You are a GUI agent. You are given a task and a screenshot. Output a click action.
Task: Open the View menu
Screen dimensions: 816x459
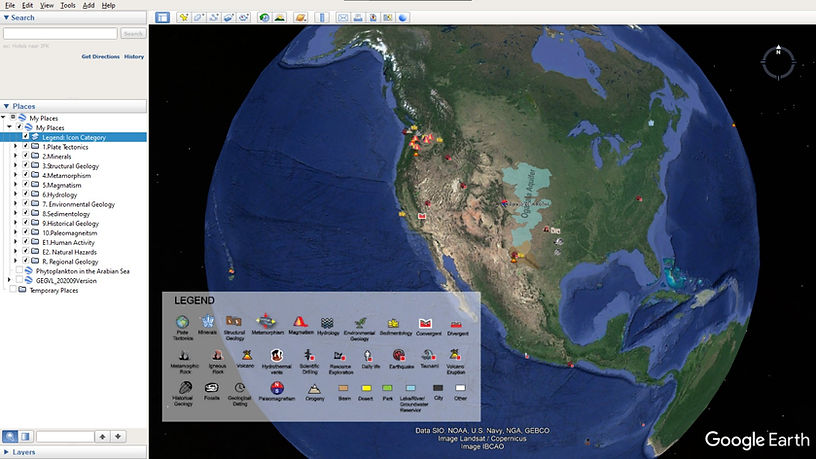(x=47, y=5)
